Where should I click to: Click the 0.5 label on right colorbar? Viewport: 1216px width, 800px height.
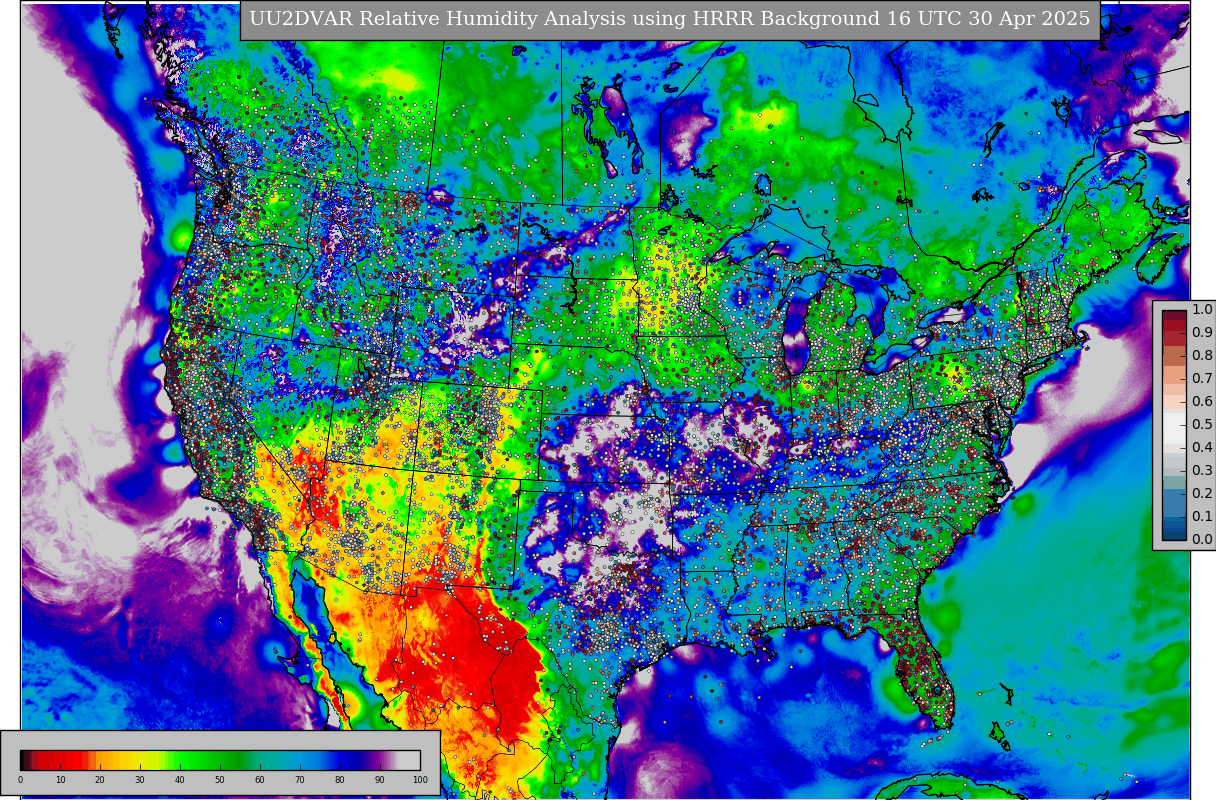(1202, 425)
